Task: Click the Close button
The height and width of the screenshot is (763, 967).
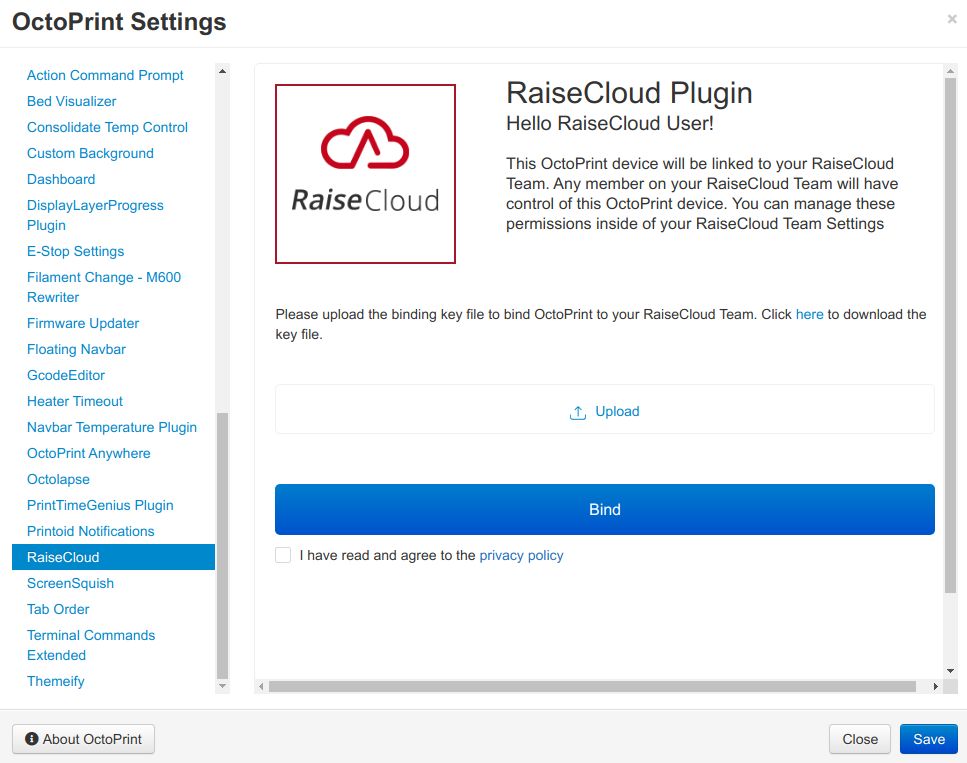Action: coord(860,739)
